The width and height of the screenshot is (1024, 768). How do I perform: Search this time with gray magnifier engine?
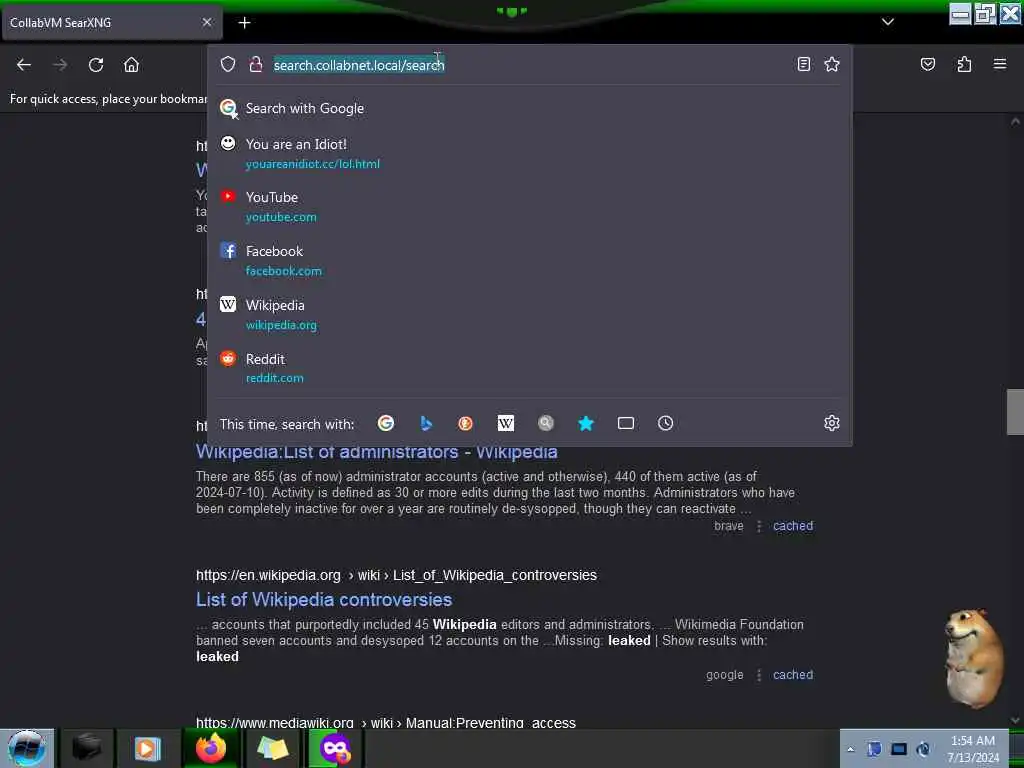coord(546,423)
